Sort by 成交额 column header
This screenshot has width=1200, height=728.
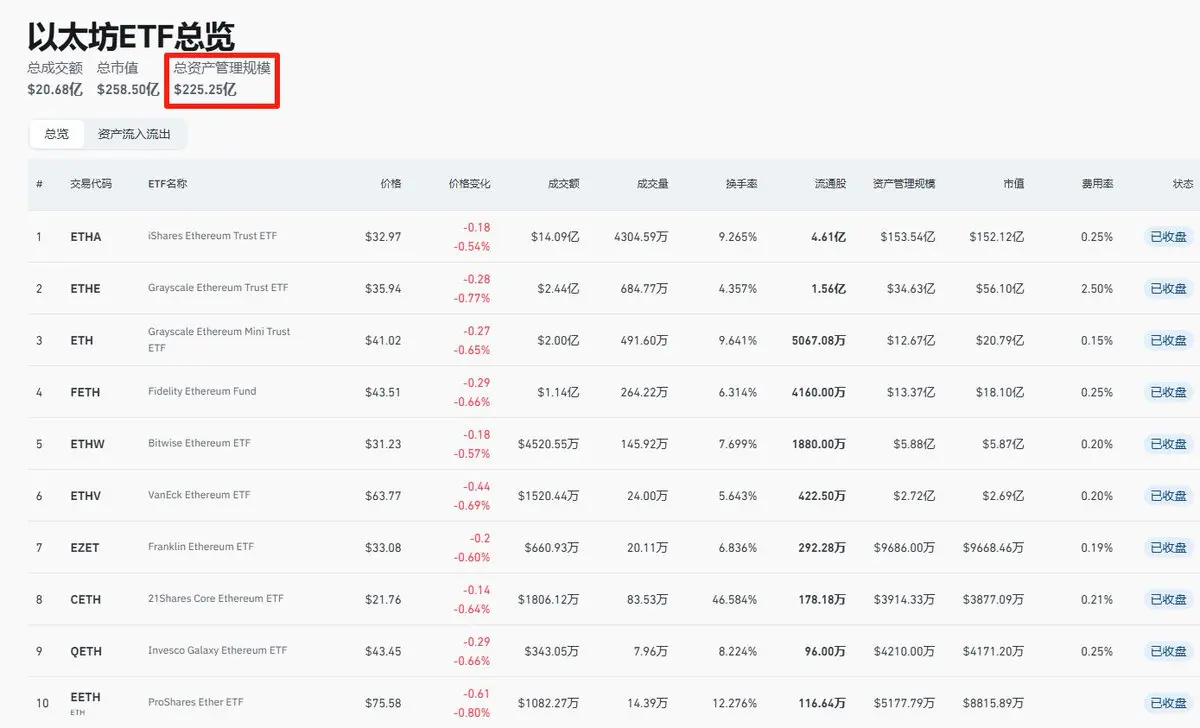coord(564,184)
